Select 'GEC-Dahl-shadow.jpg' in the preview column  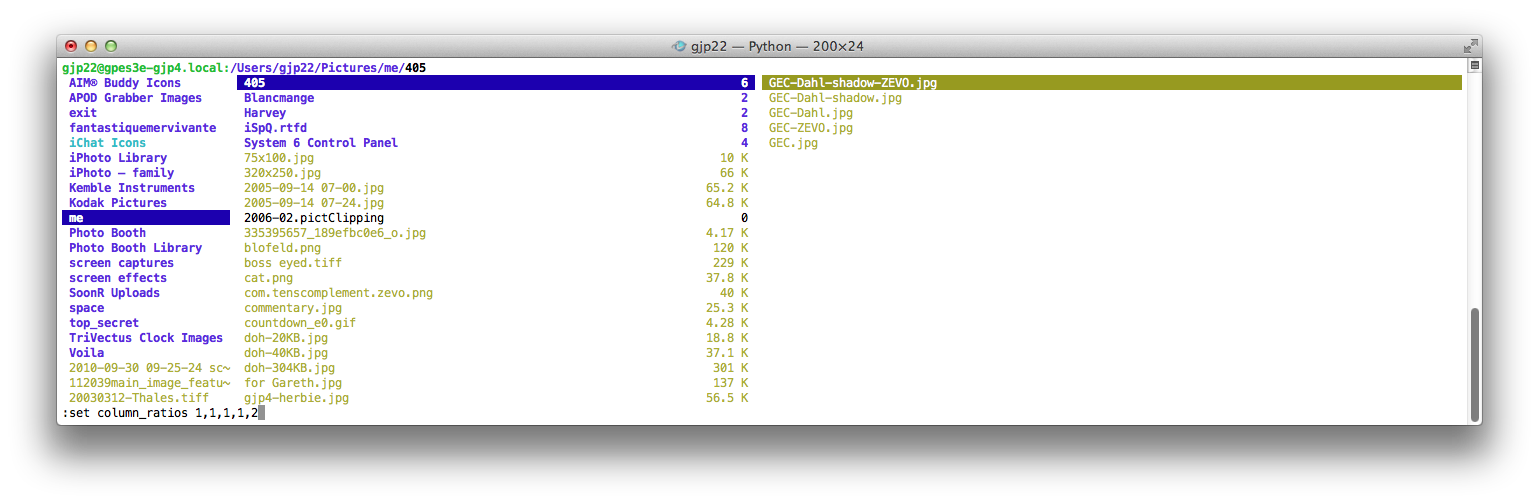[835, 98]
